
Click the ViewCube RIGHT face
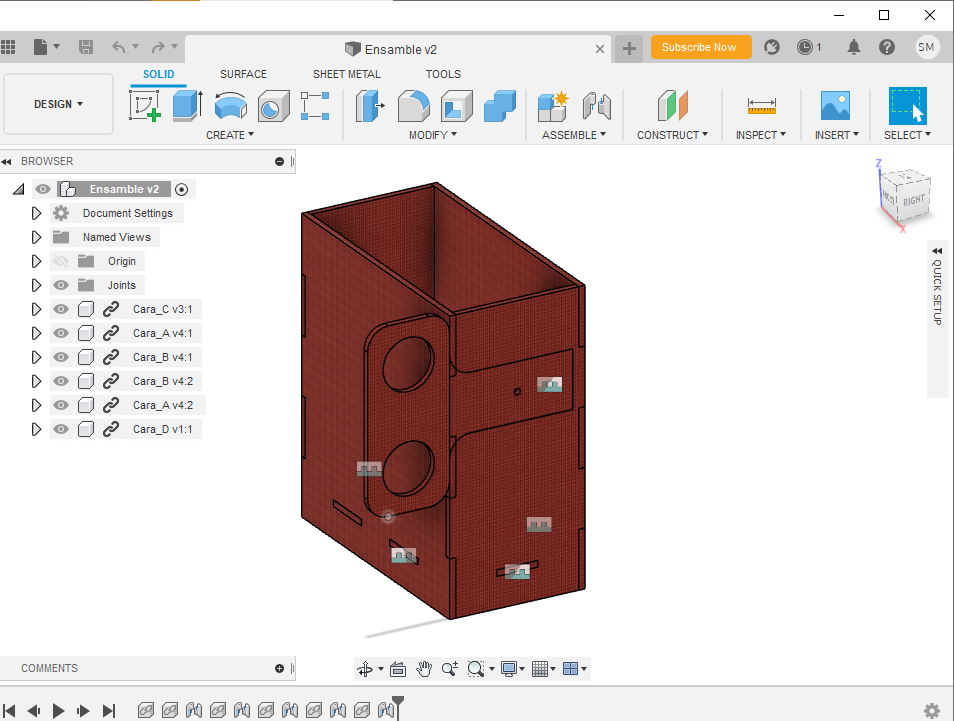pyautogui.click(x=913, y=201)
